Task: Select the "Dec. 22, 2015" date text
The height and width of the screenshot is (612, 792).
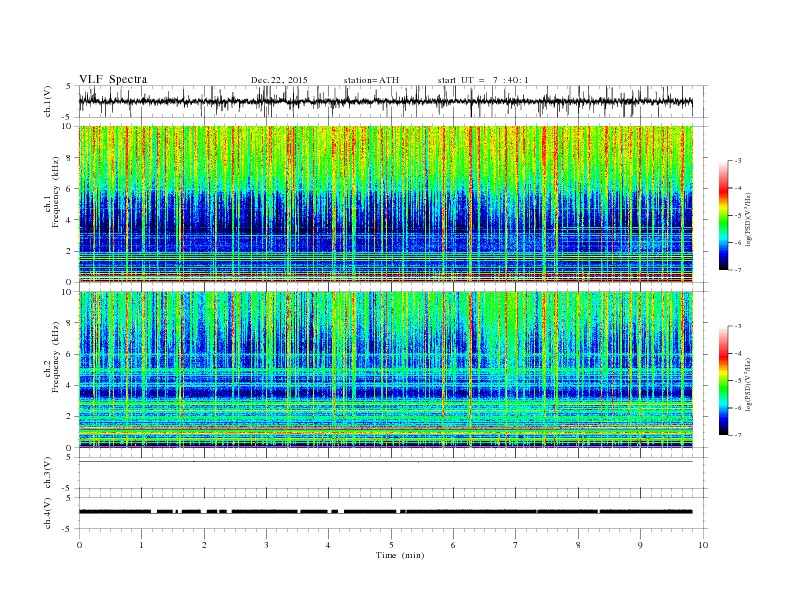Action: point(279,80)
